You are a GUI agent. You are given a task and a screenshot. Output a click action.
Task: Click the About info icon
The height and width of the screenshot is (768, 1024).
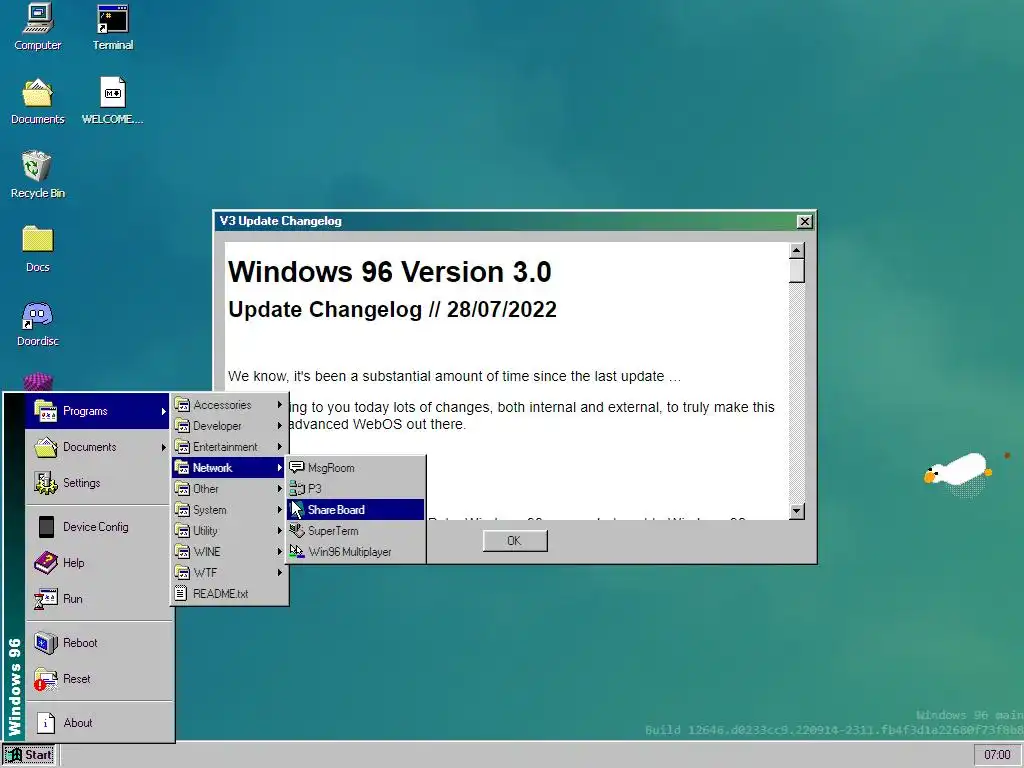[x=45, y=723]
